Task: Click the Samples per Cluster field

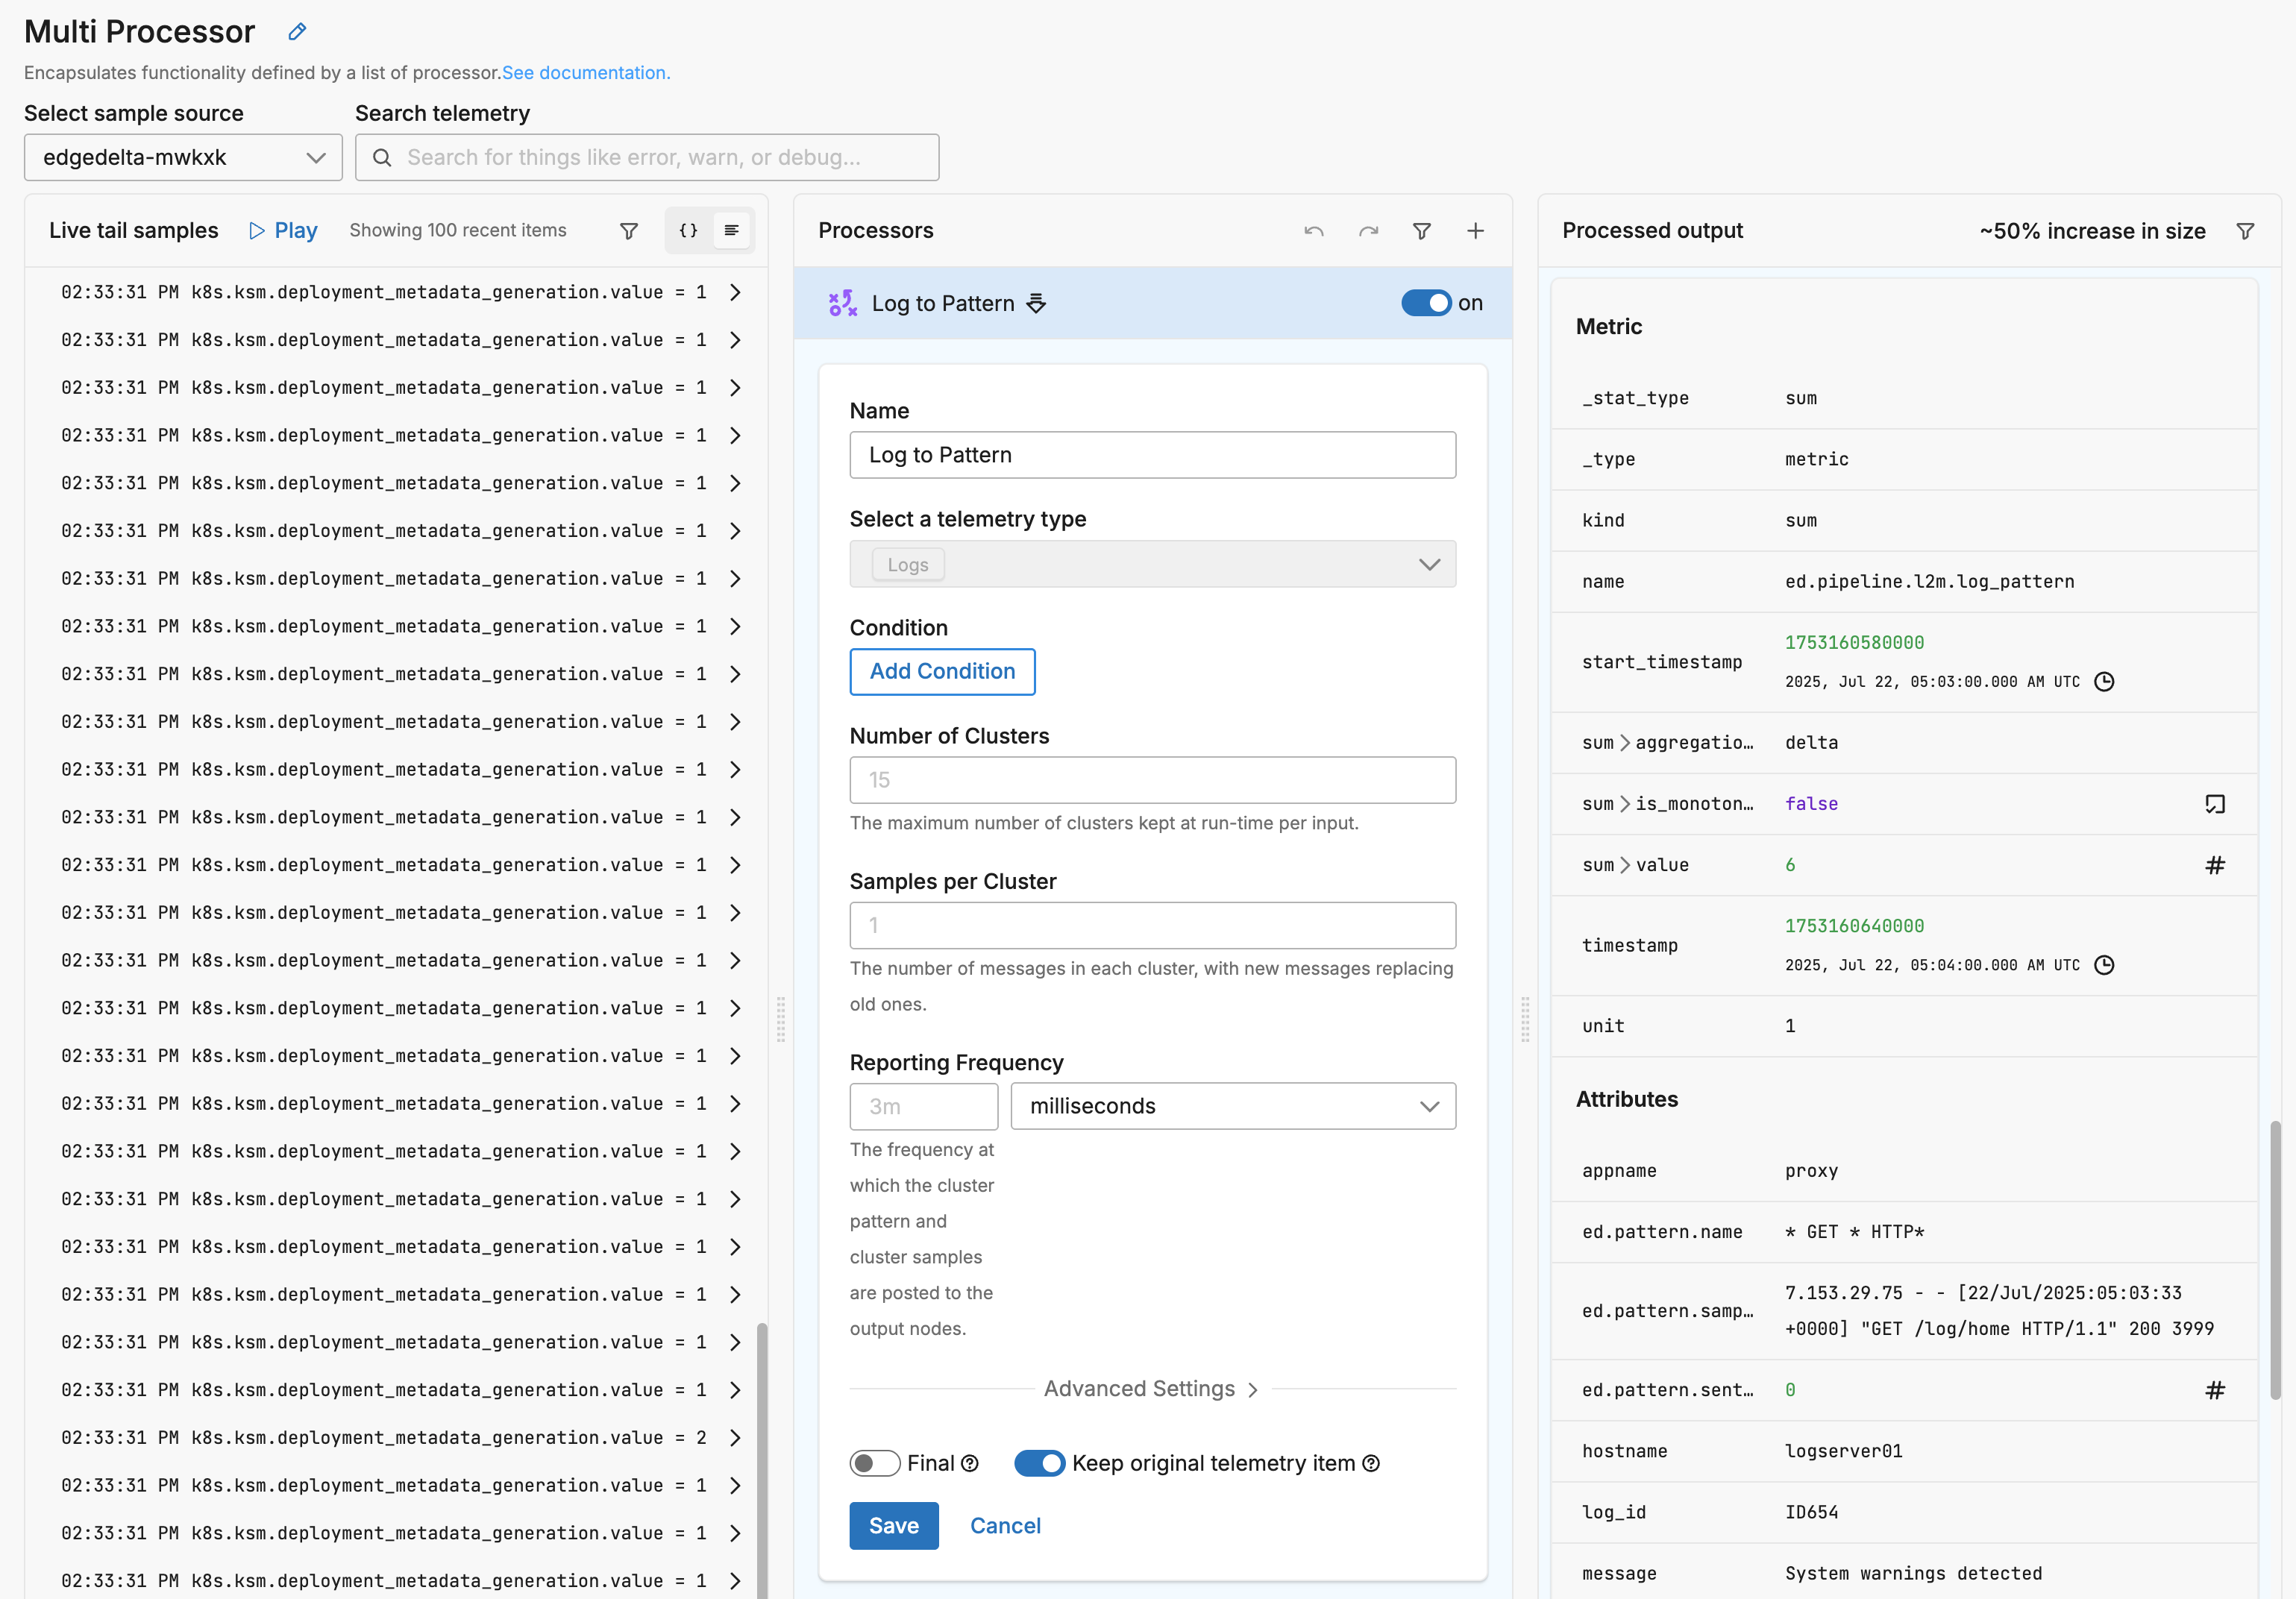Action: [x=1152, y=925]
